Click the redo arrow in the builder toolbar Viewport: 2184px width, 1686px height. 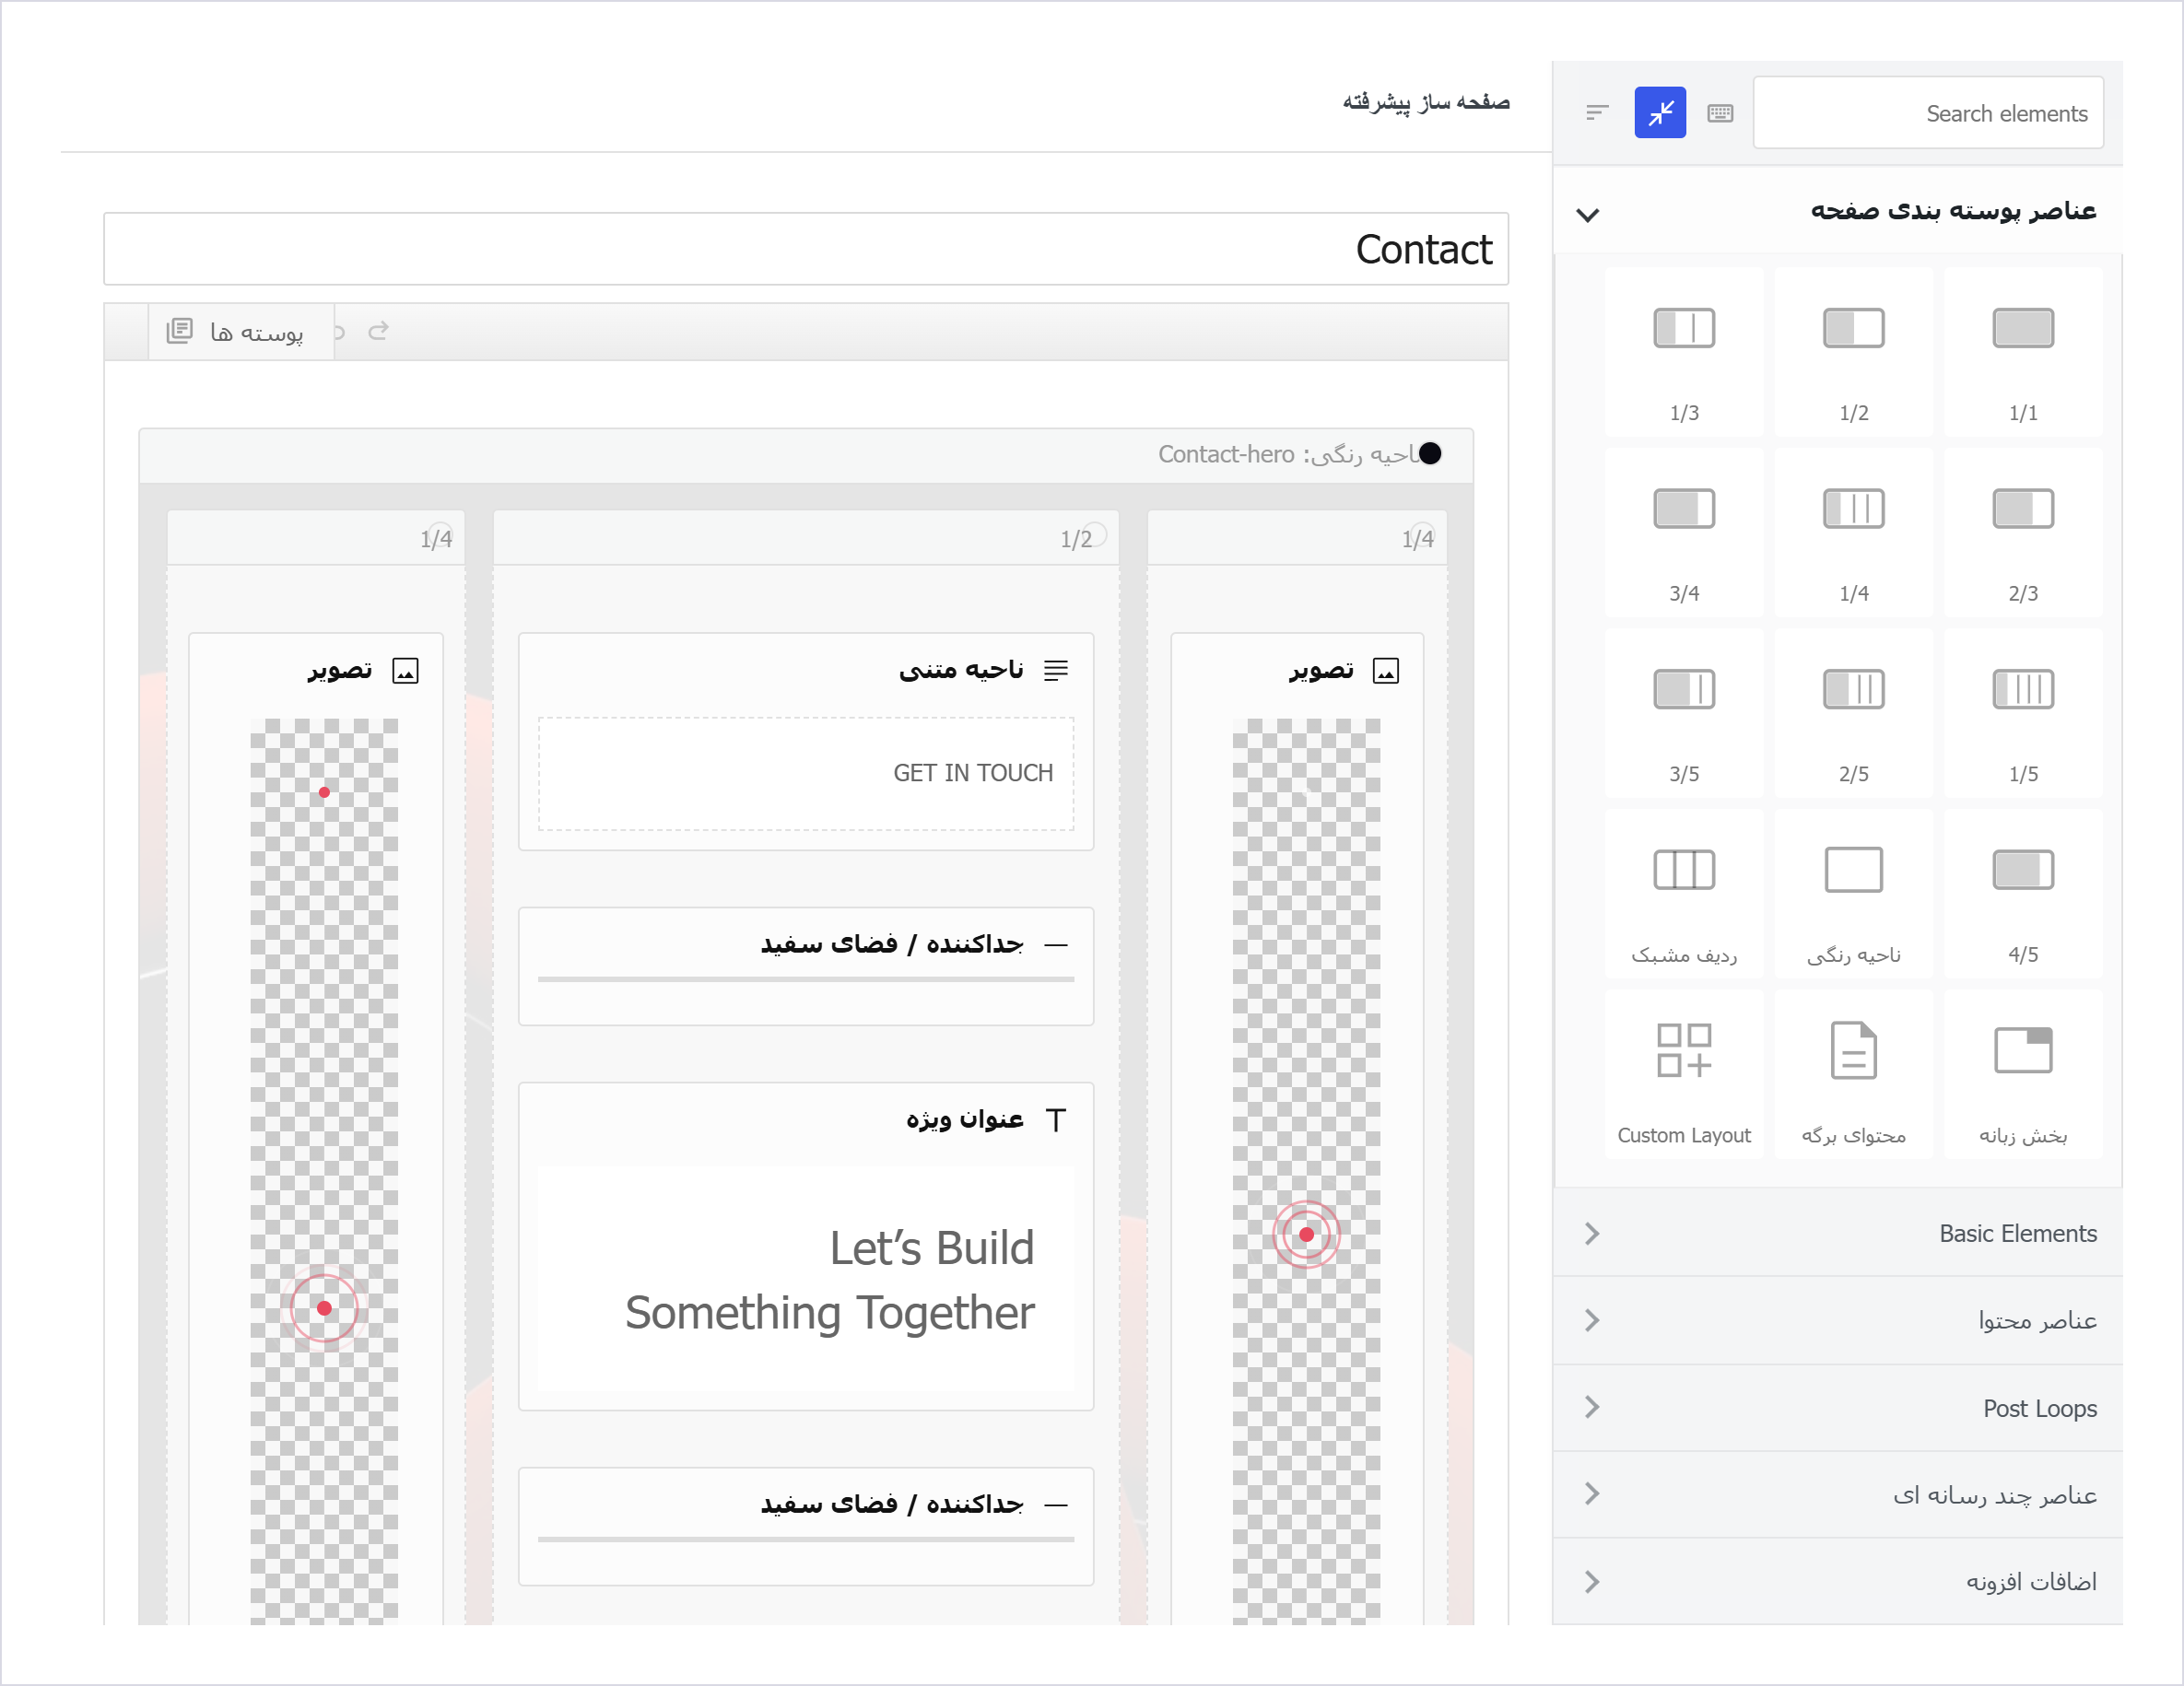pos(378,331)
